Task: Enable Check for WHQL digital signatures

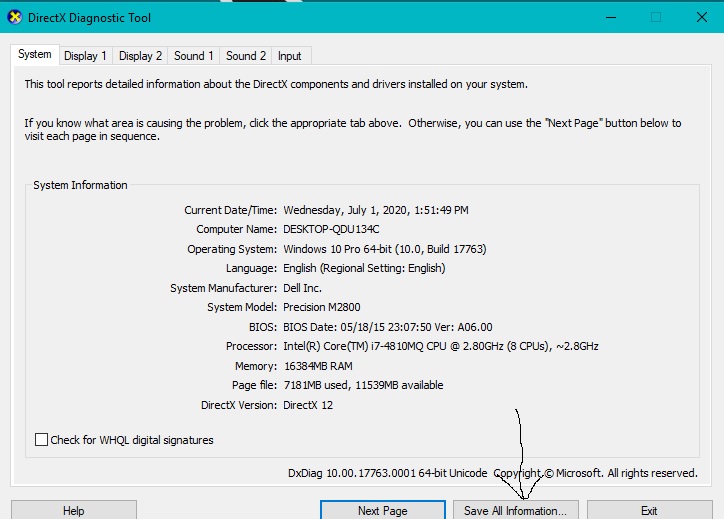Action: (x=42, y=440)
